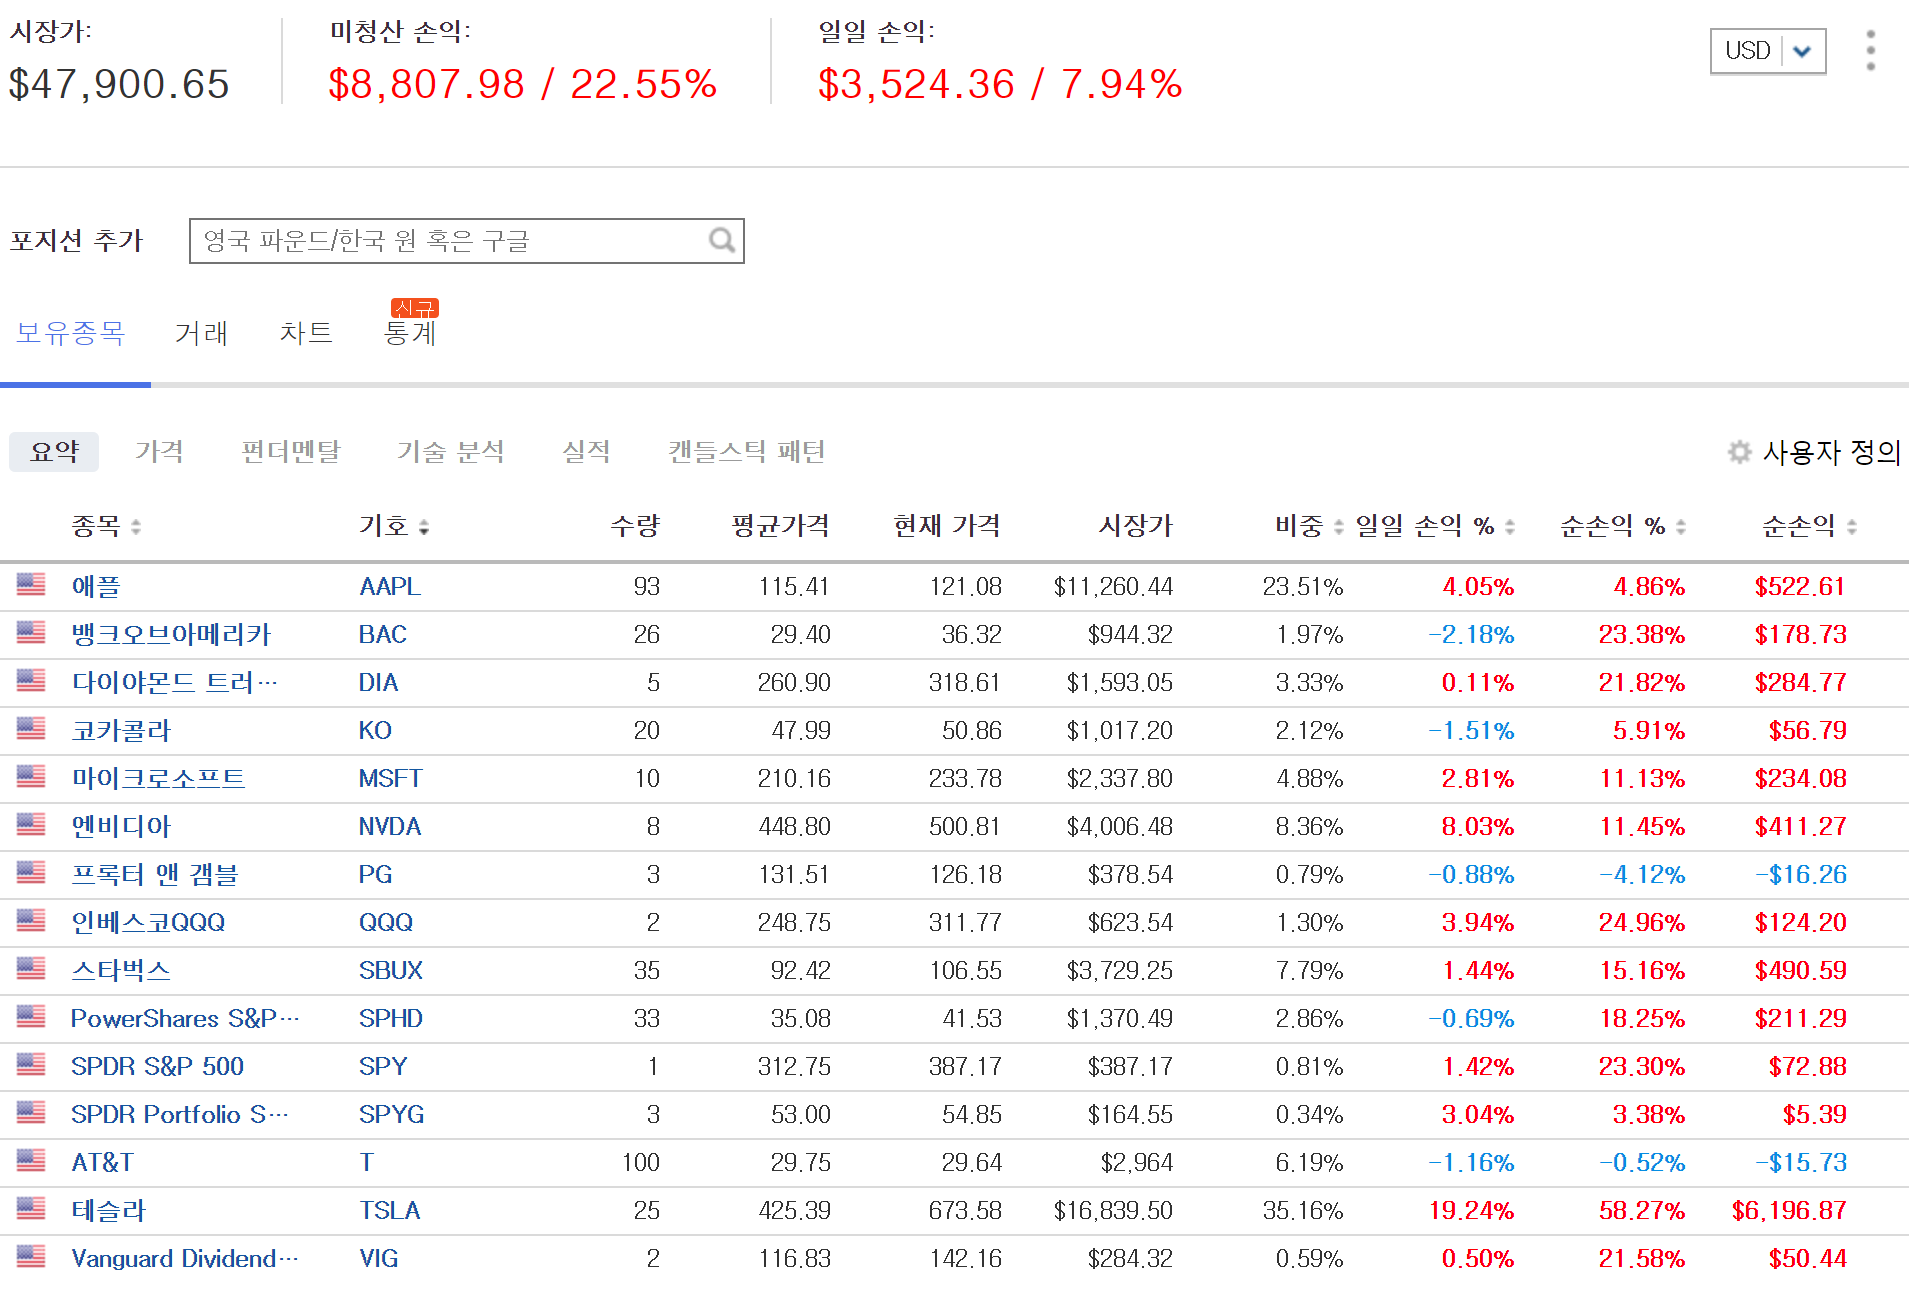Click the US flag next to AT&T
Image resolution: width=1909 pixels, height=1295 pixels.
click(31, 1160)
